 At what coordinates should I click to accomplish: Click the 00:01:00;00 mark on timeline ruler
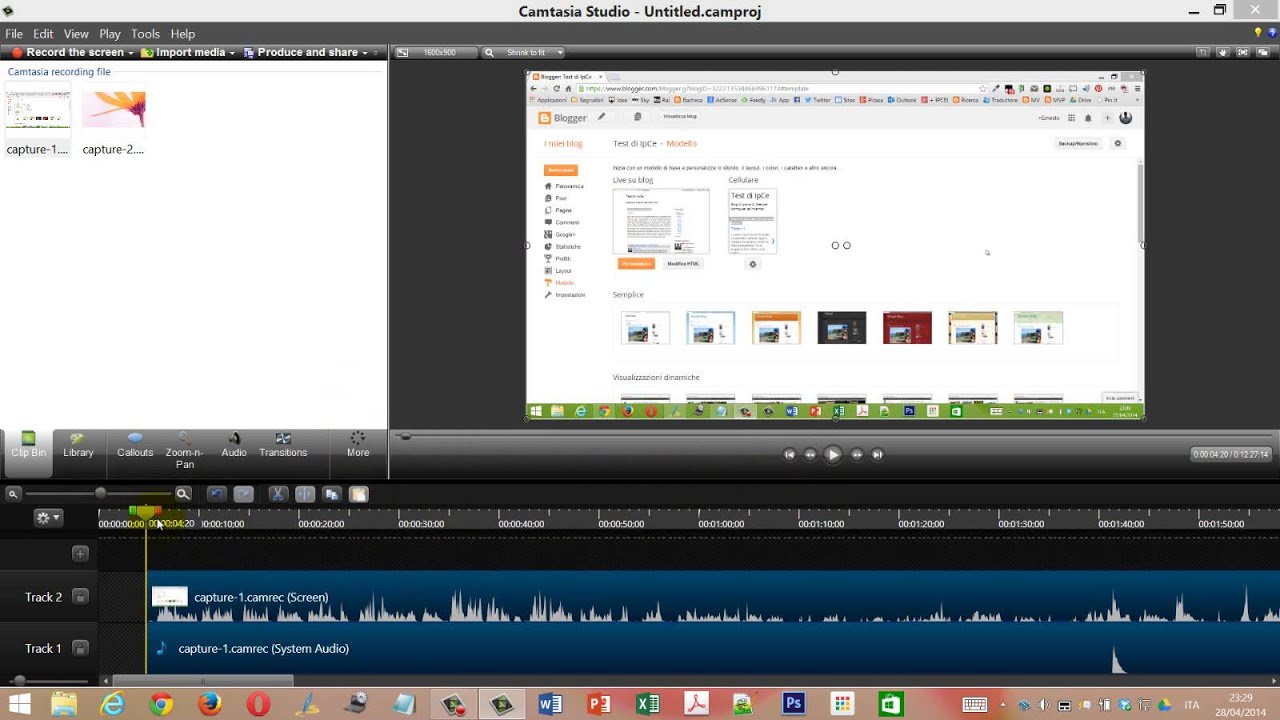click(720, 523)
